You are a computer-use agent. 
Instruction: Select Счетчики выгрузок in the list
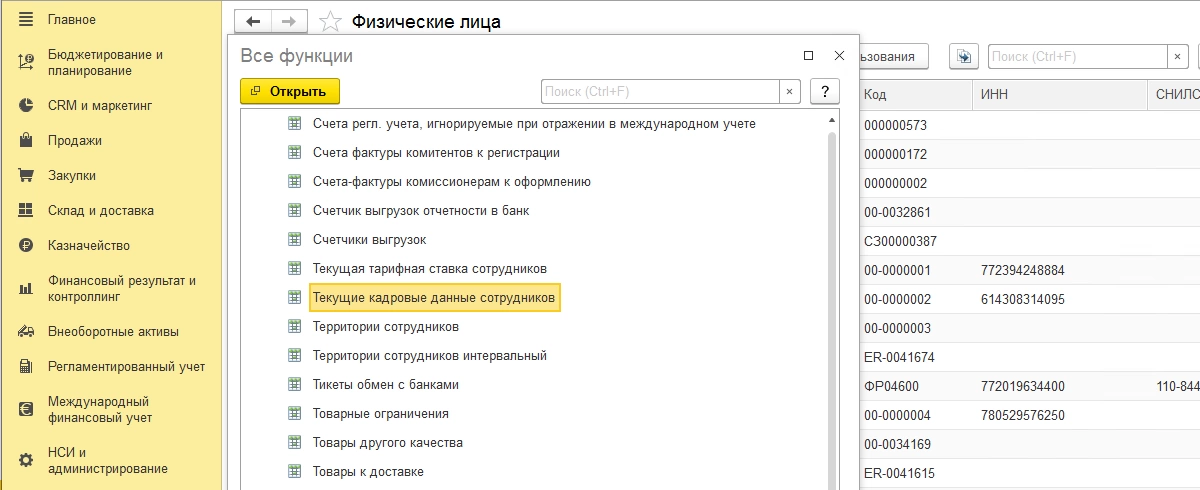coord(369,240)
